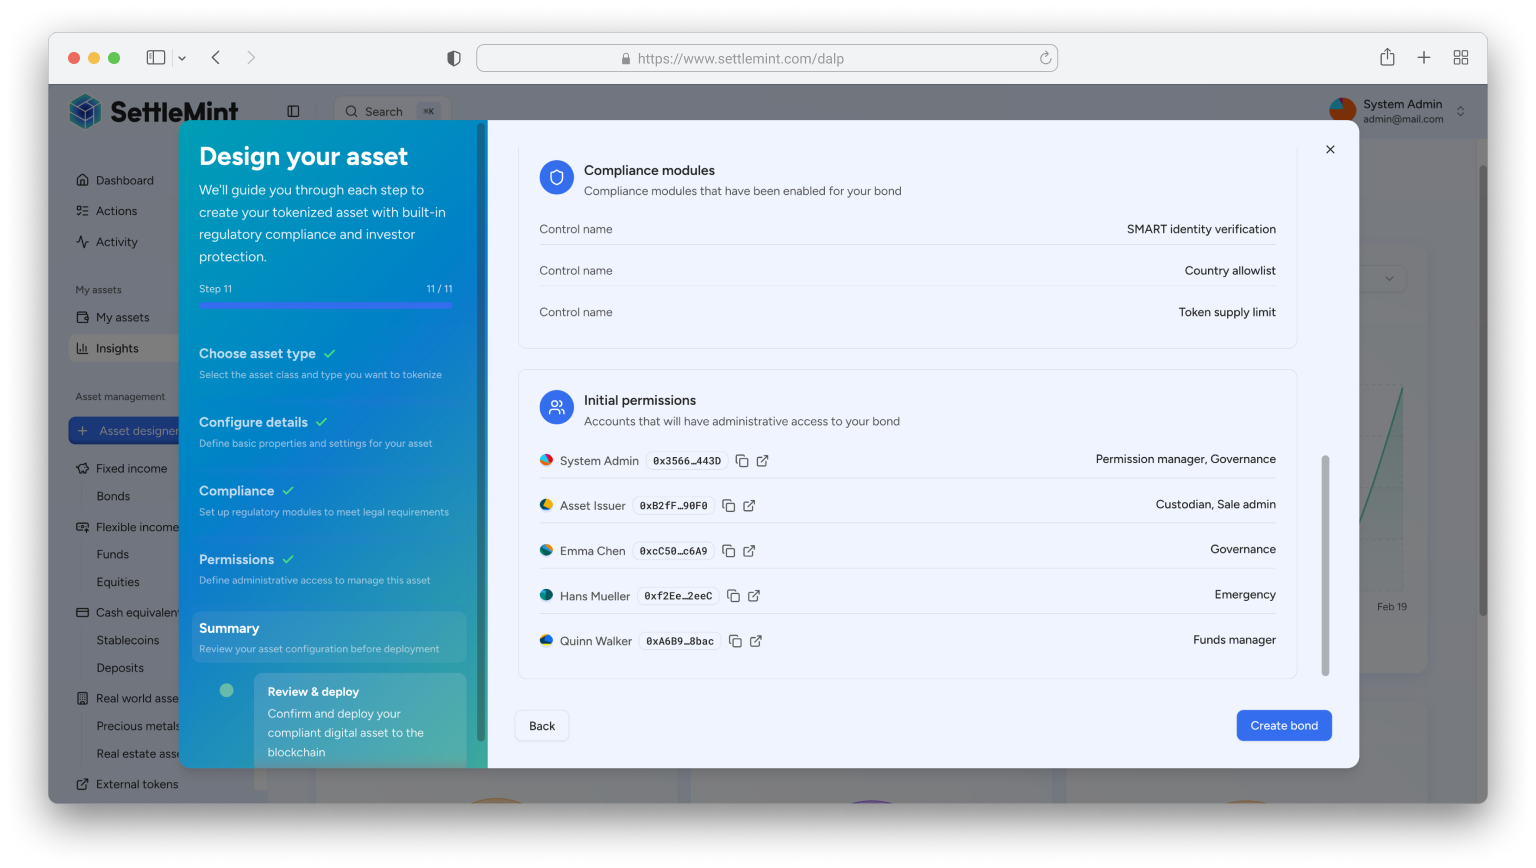Toggle the browser reader shield icon
Viewport: 1536px width, 868px height.
453,58
